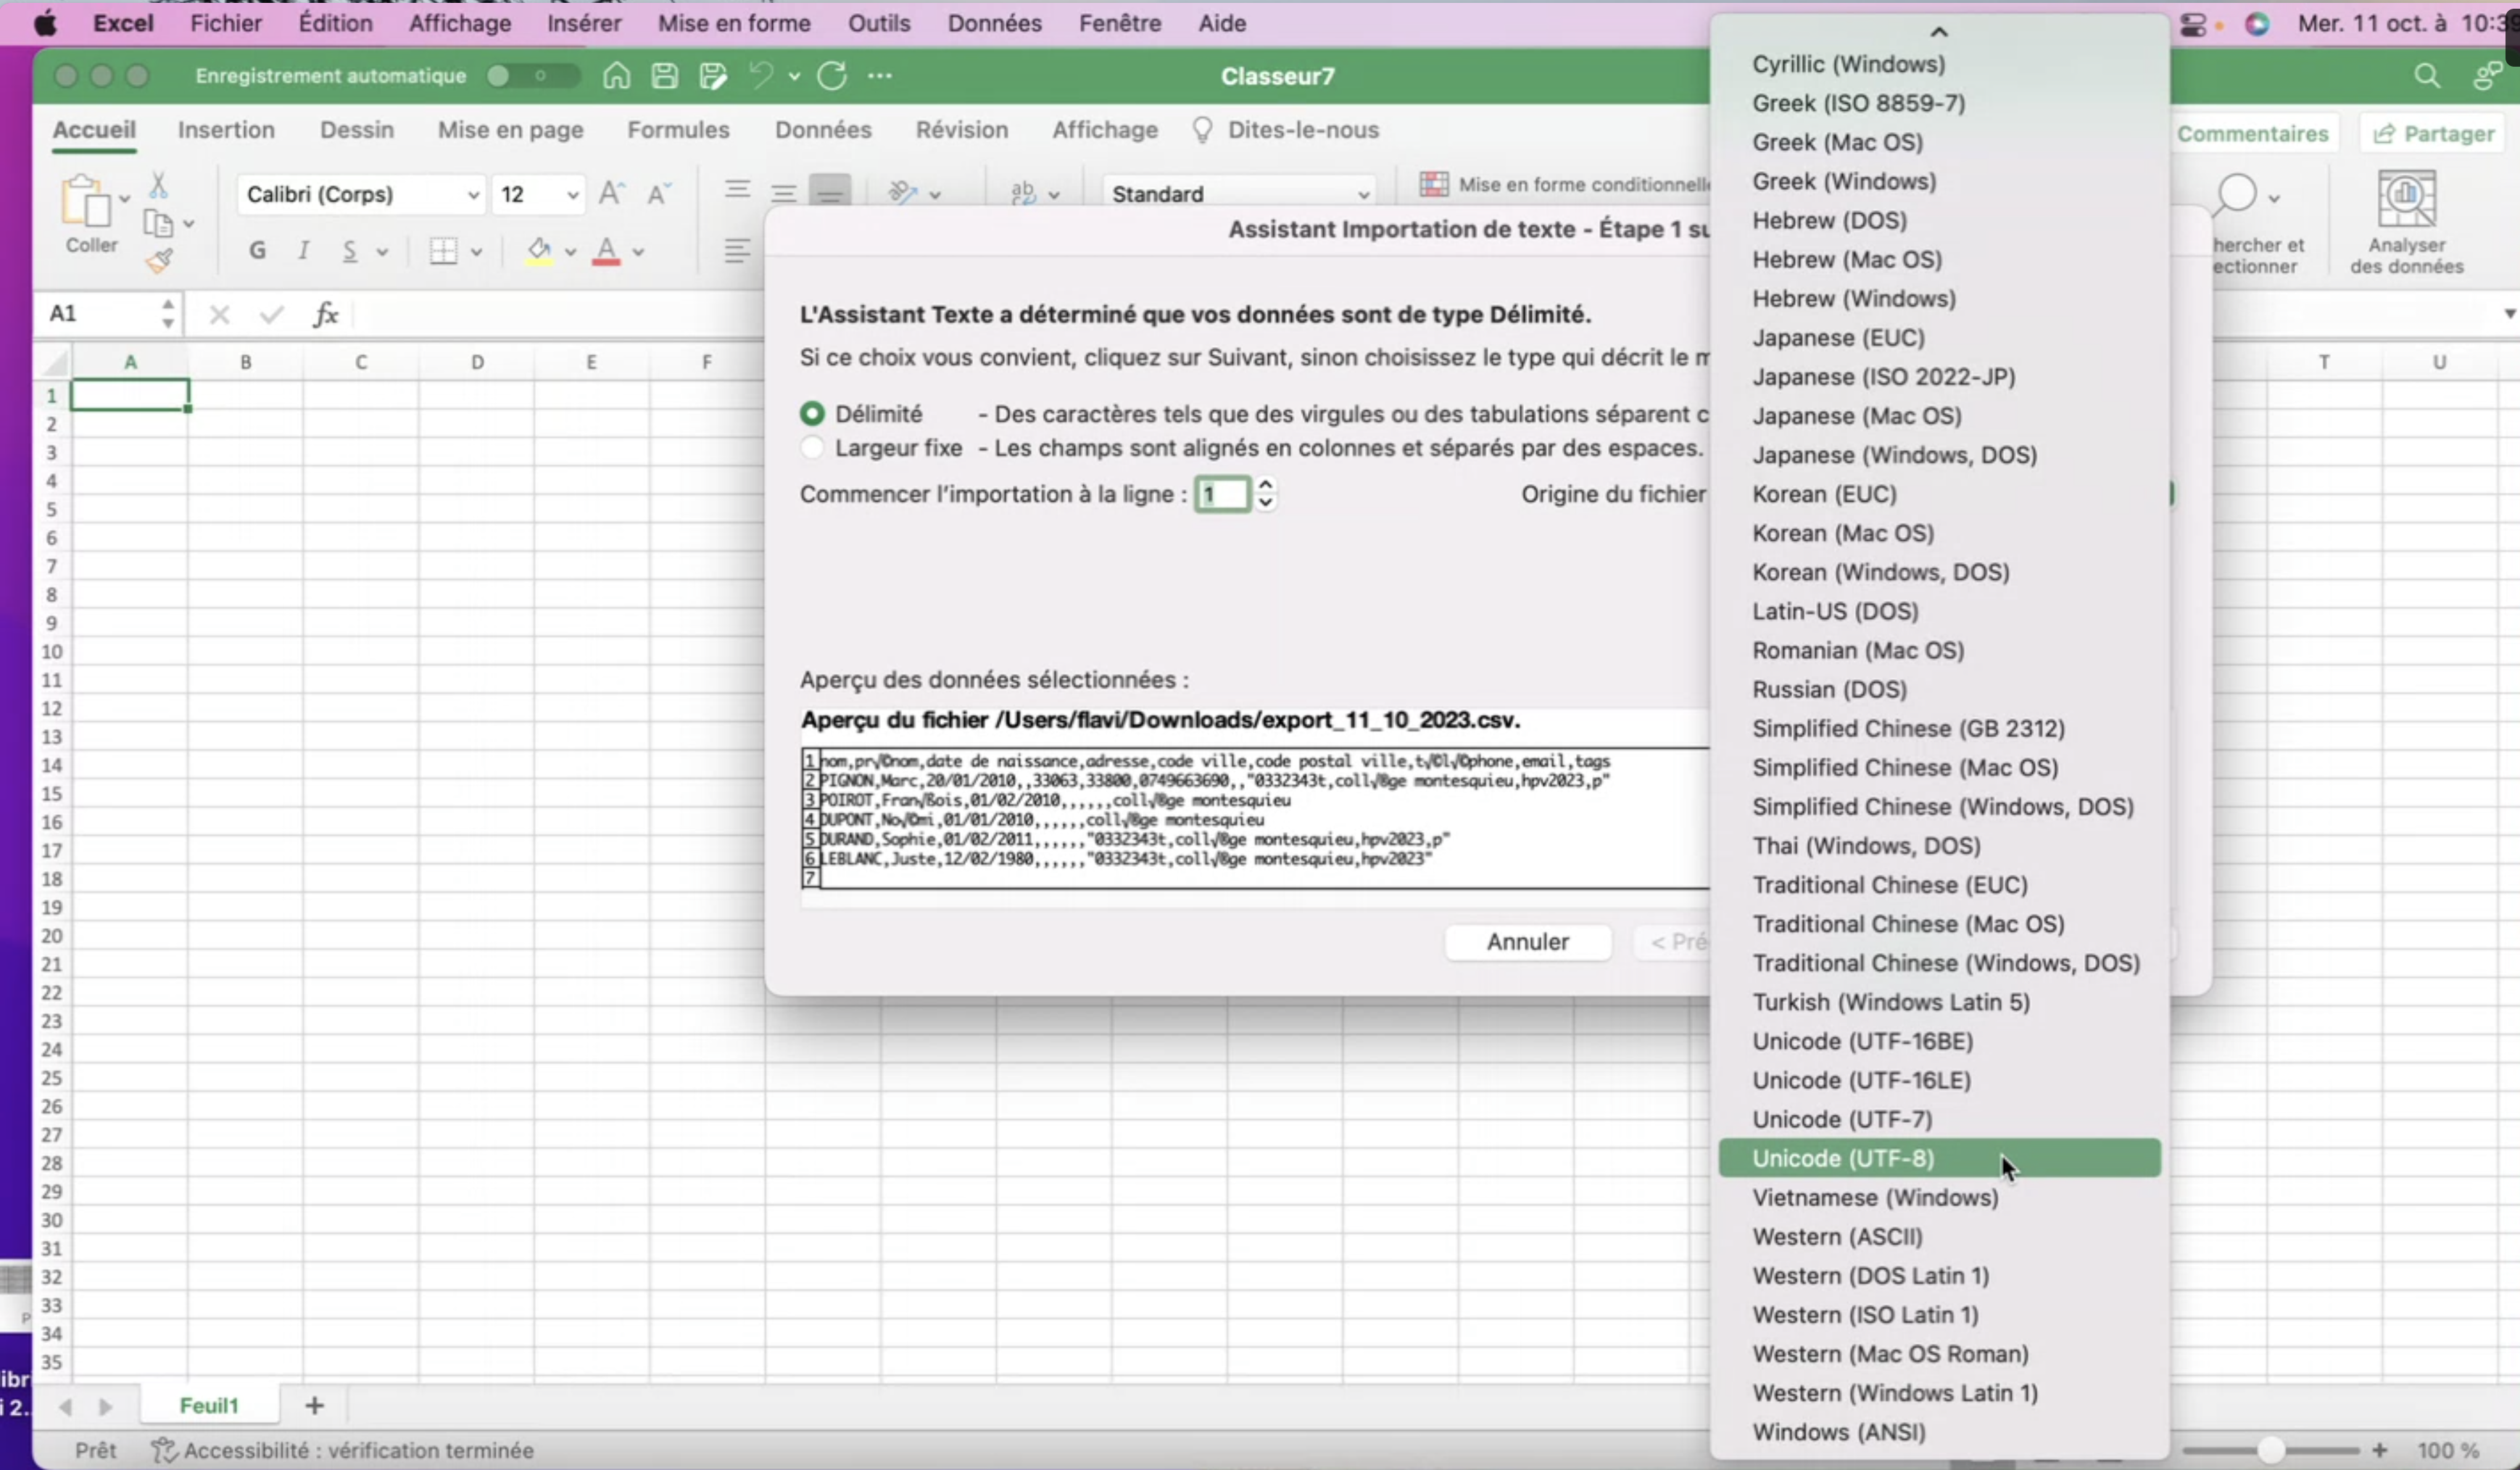The image size is (2520, 1470).
Task: Click the Copy icon in ribbon
Action: (158, 223)
